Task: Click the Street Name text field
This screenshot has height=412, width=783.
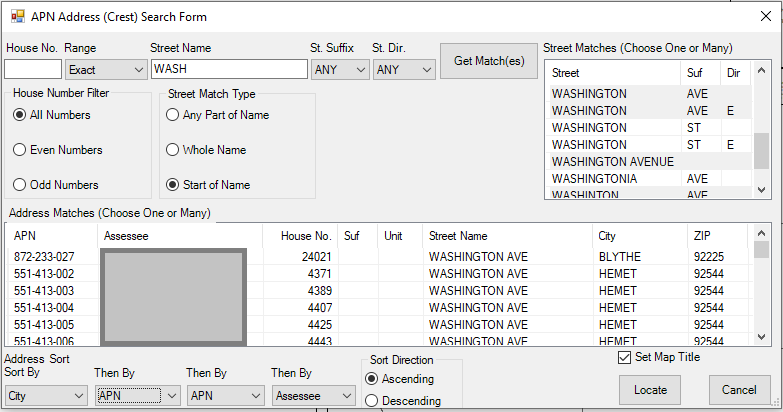Action: point(229,70)
